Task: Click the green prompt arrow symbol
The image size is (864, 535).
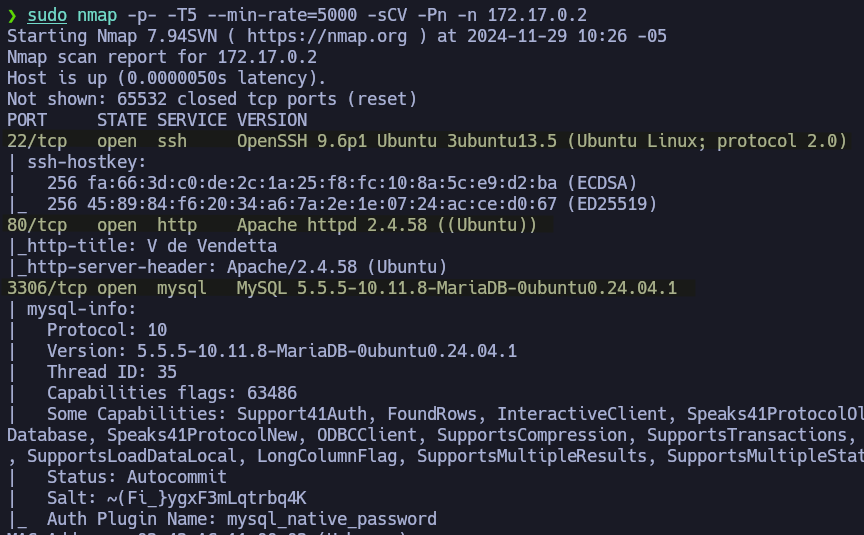Action: [x=12, y=15]
